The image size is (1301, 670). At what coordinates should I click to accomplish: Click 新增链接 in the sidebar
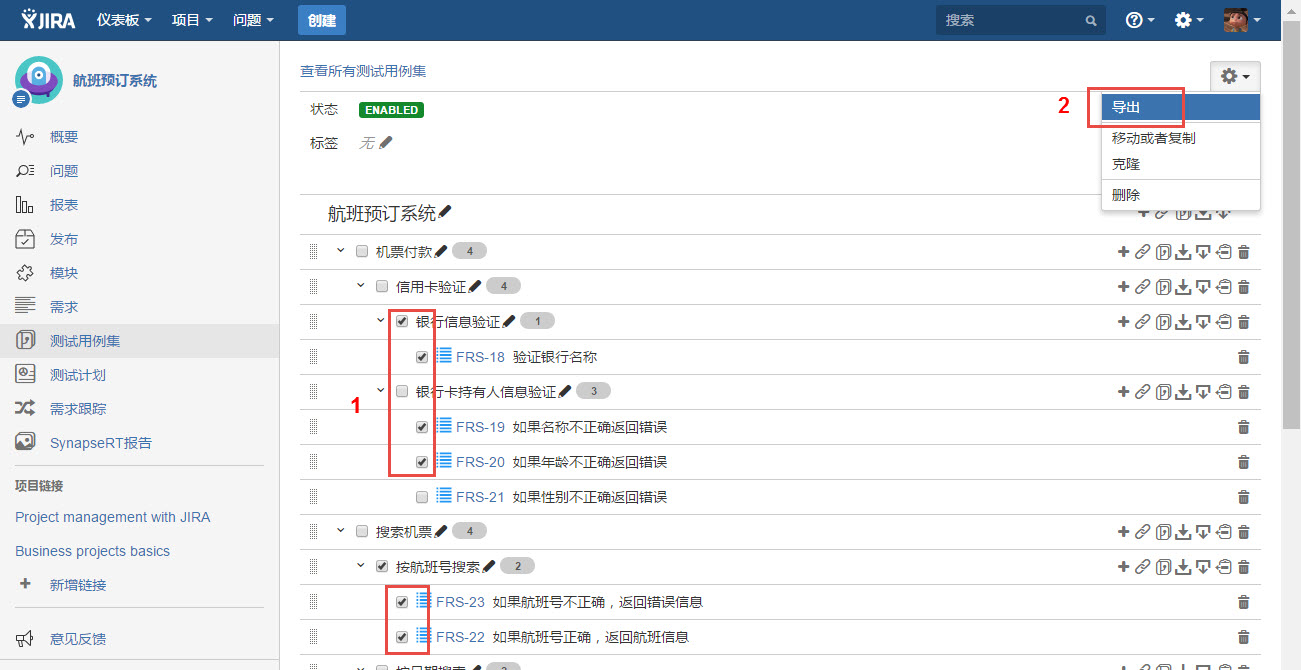pyautogui.click(x=78, y=585)
